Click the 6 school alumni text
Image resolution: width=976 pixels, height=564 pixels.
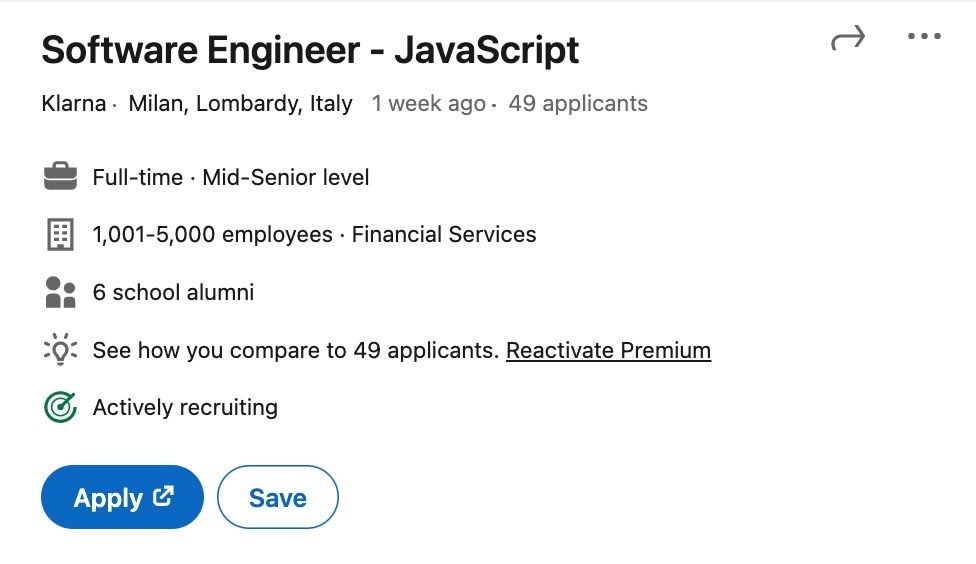point(173,293)
